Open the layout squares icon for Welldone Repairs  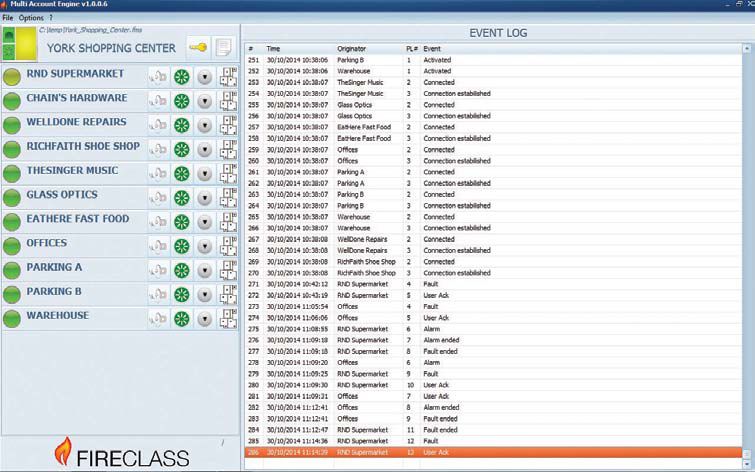[228, 125]
